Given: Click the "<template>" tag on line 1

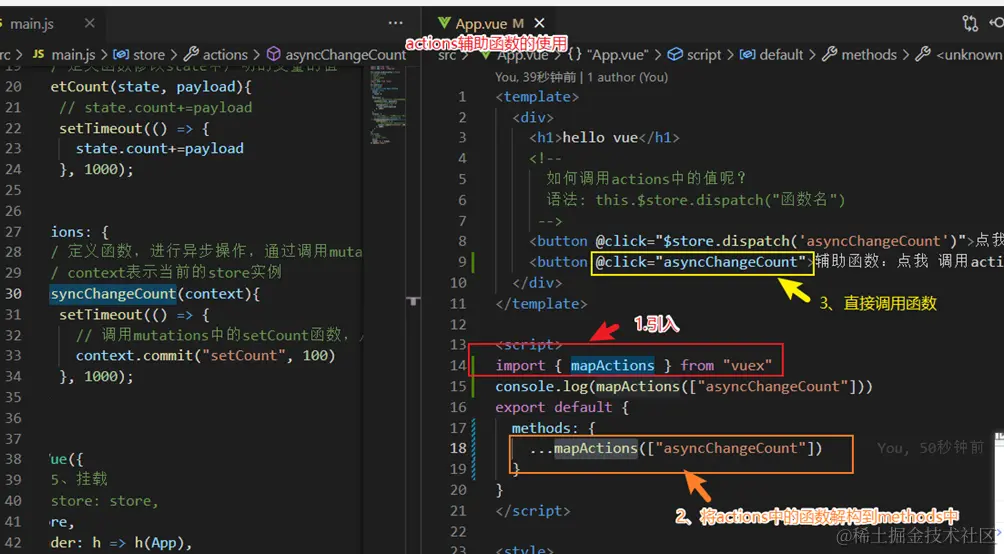Looking at the screenshot, I should 537,97.
